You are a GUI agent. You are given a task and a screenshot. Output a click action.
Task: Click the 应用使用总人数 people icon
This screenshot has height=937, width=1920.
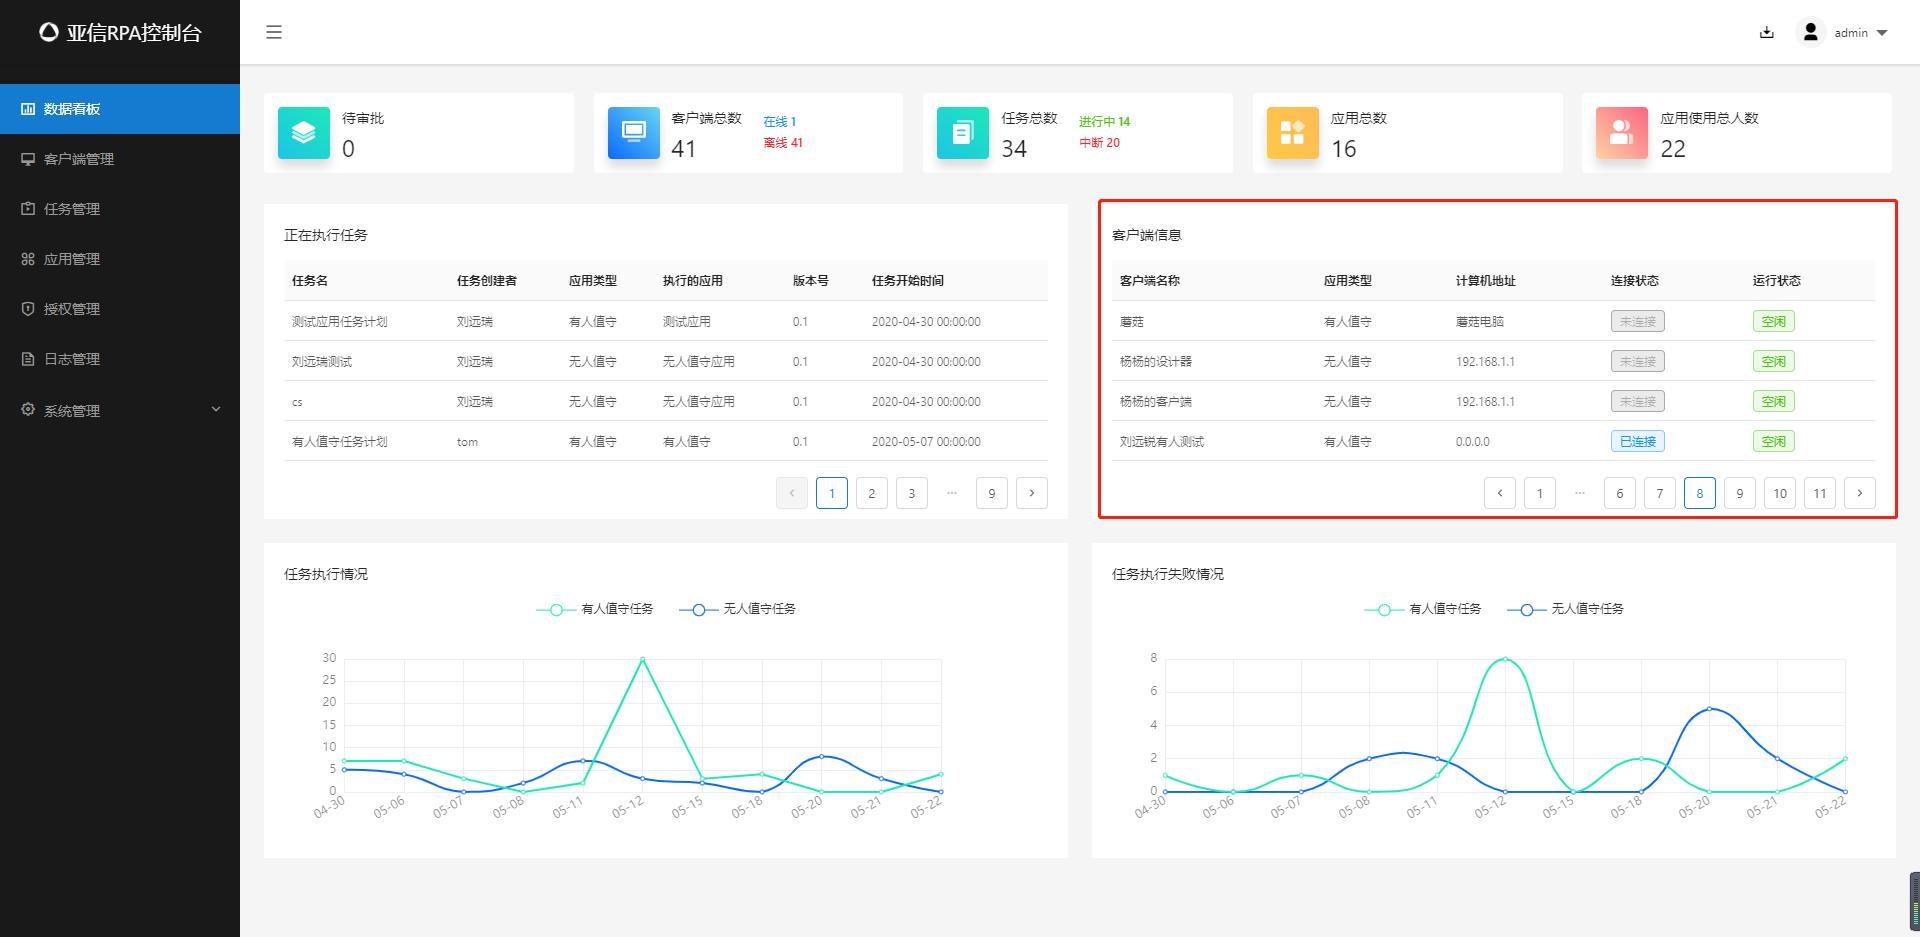pos(1622,133)
